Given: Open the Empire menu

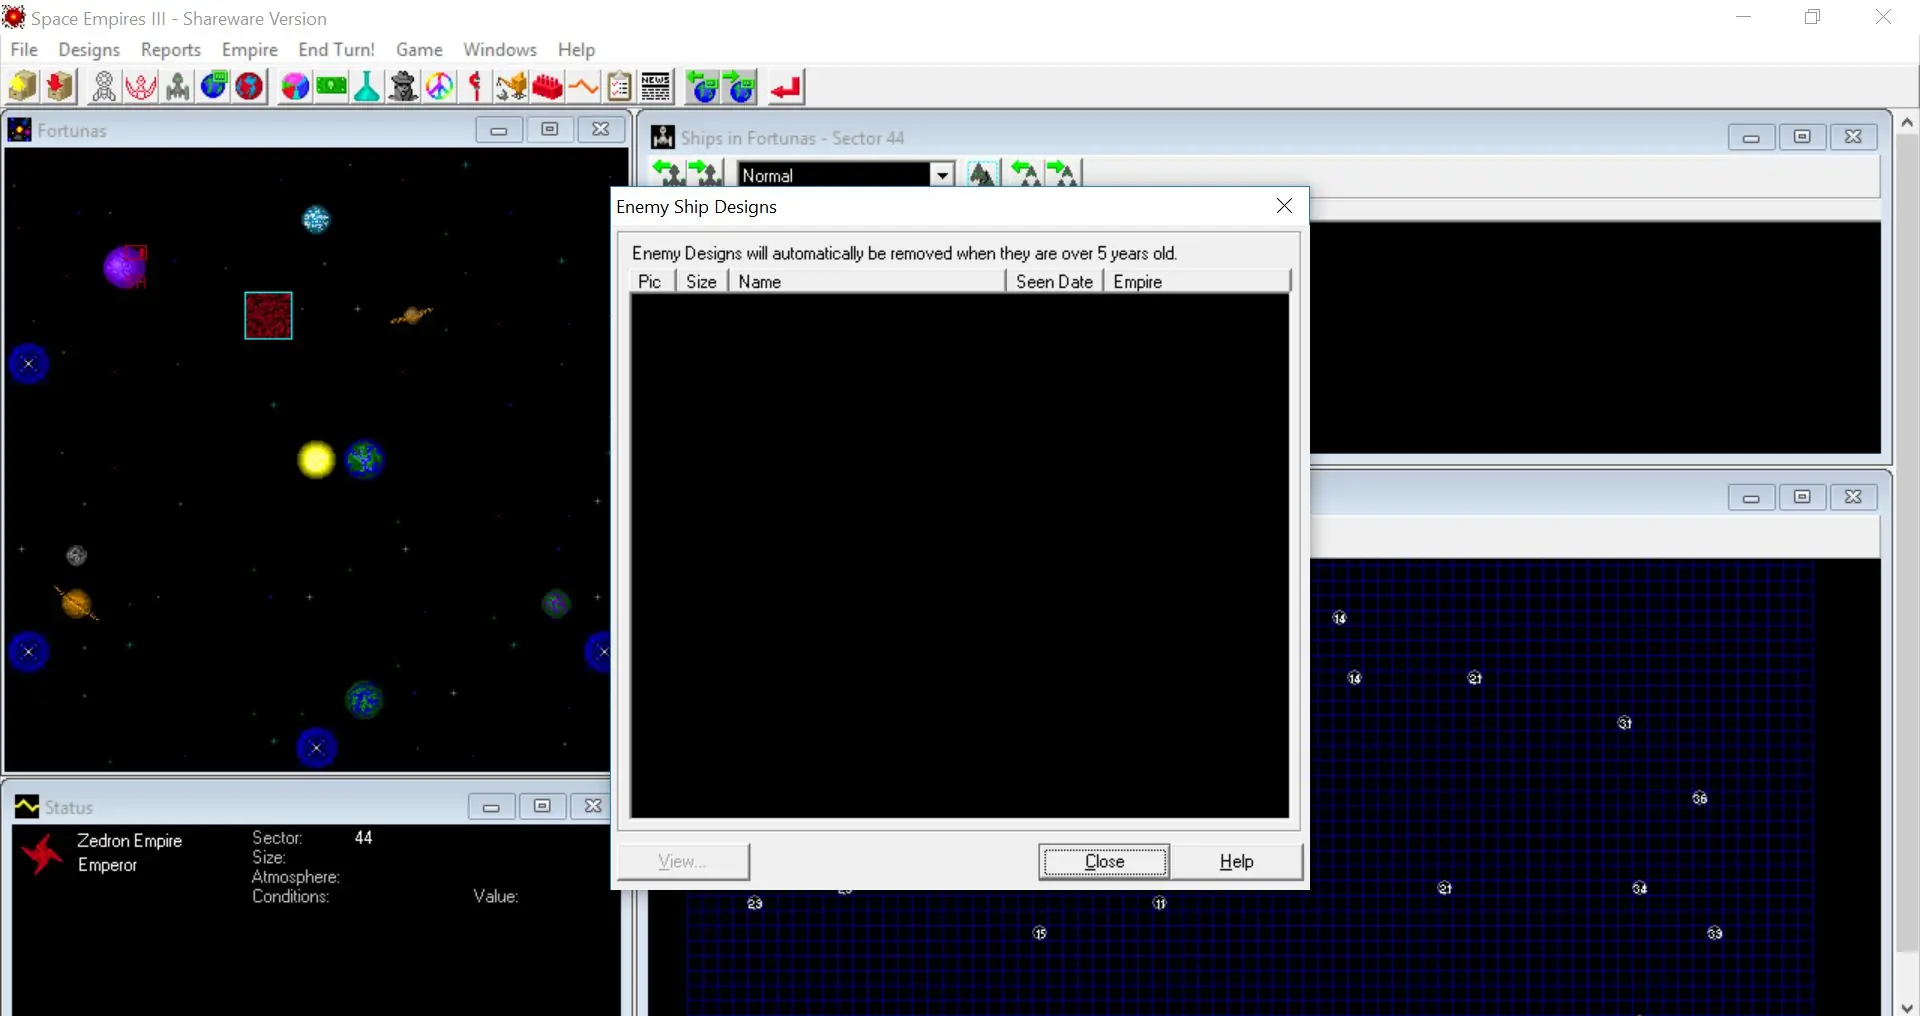Looking at the screenshot, I should 250,49.
